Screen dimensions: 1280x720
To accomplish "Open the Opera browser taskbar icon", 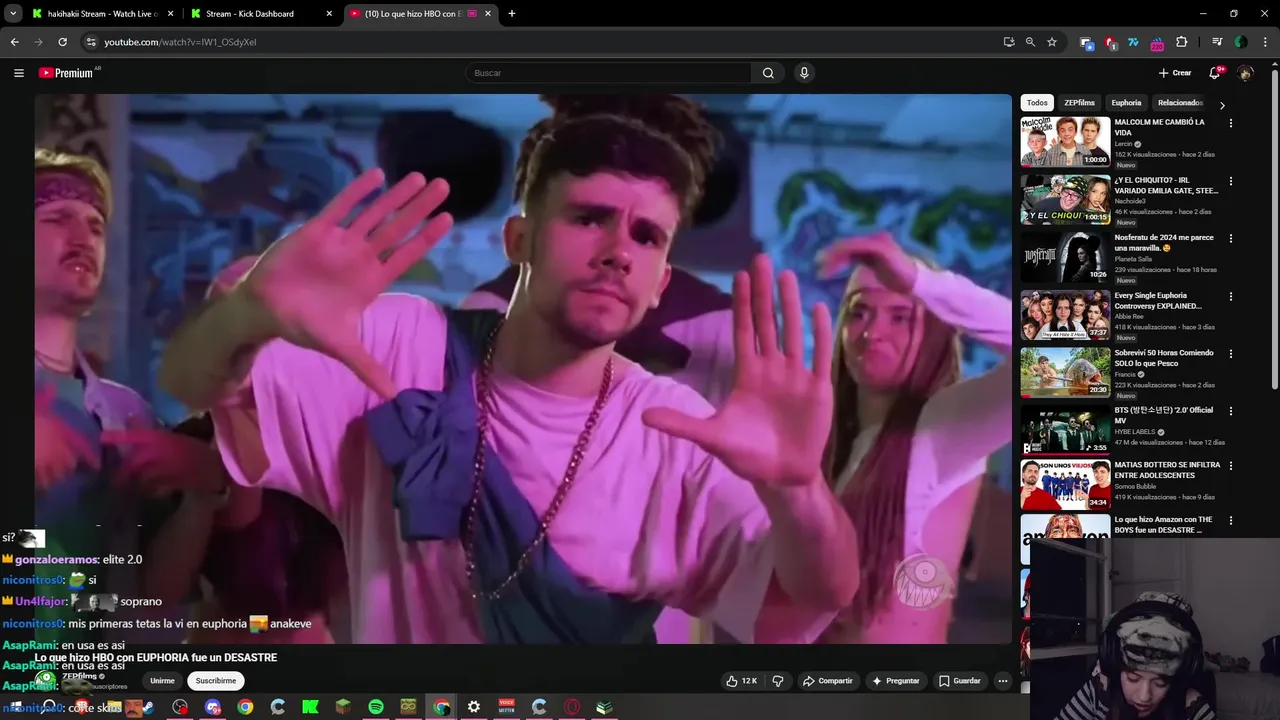I will click(x=572, y=707).
